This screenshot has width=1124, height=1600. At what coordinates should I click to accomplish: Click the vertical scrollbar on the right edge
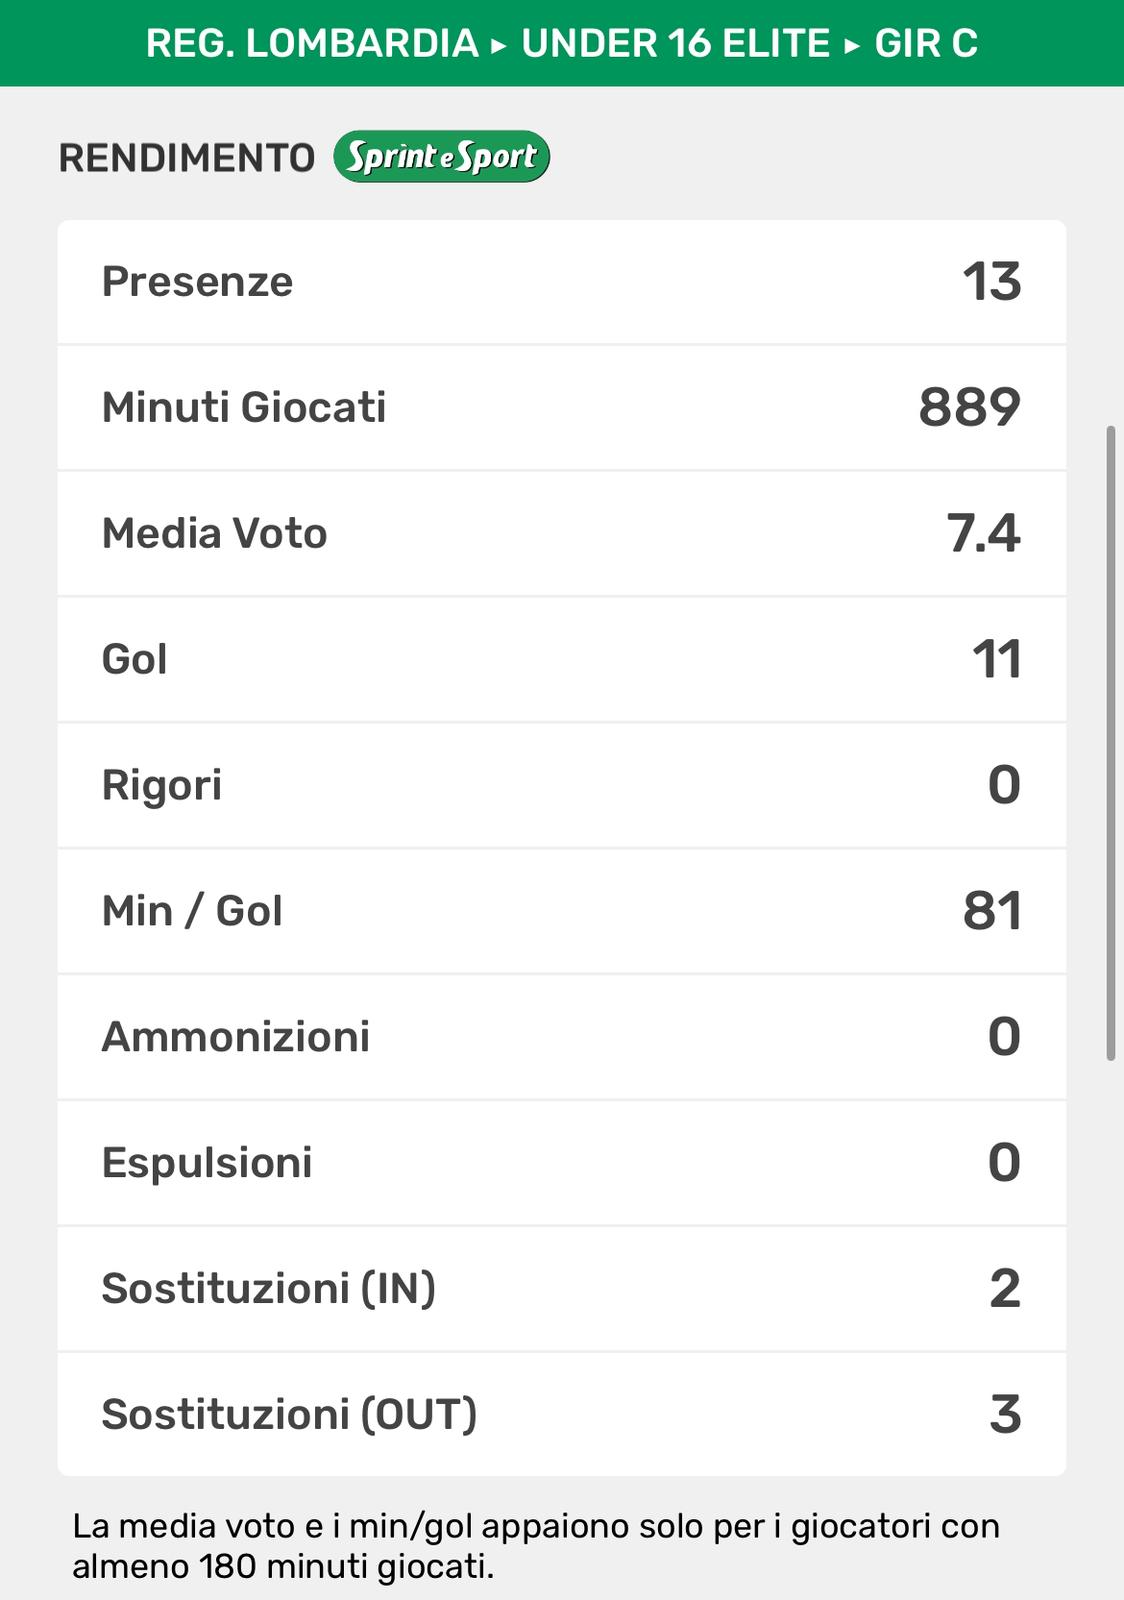click(x=1110, y=743)
